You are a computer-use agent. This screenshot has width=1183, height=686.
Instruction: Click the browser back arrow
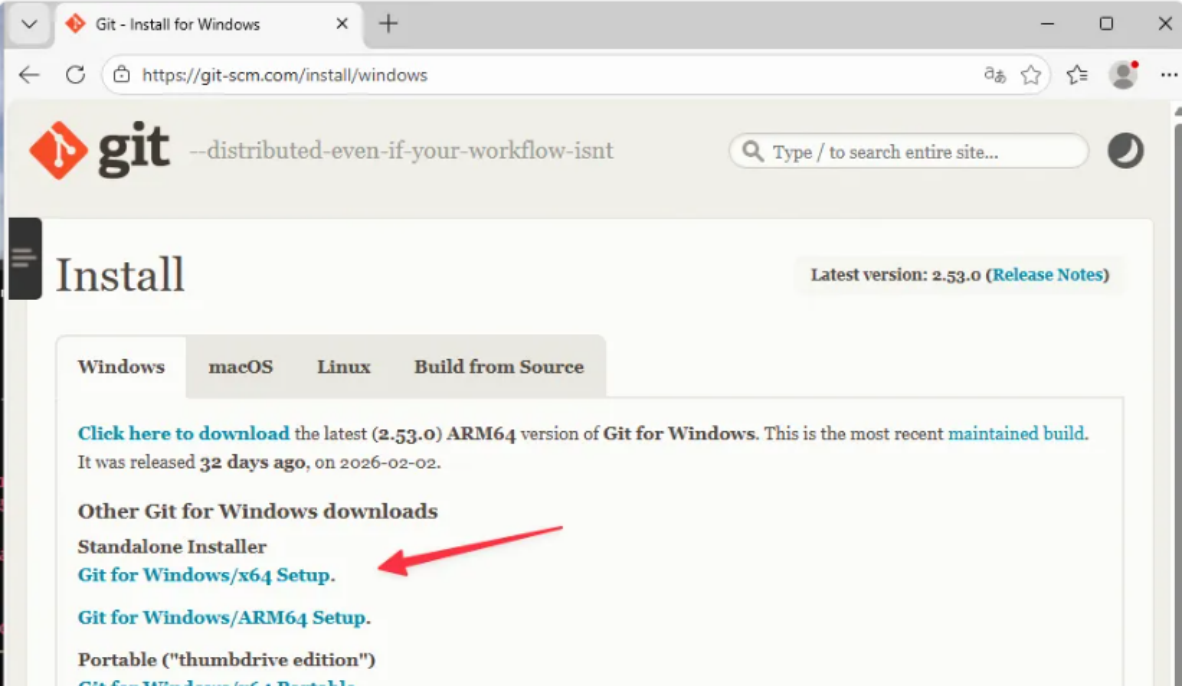(x=29, y=75)
